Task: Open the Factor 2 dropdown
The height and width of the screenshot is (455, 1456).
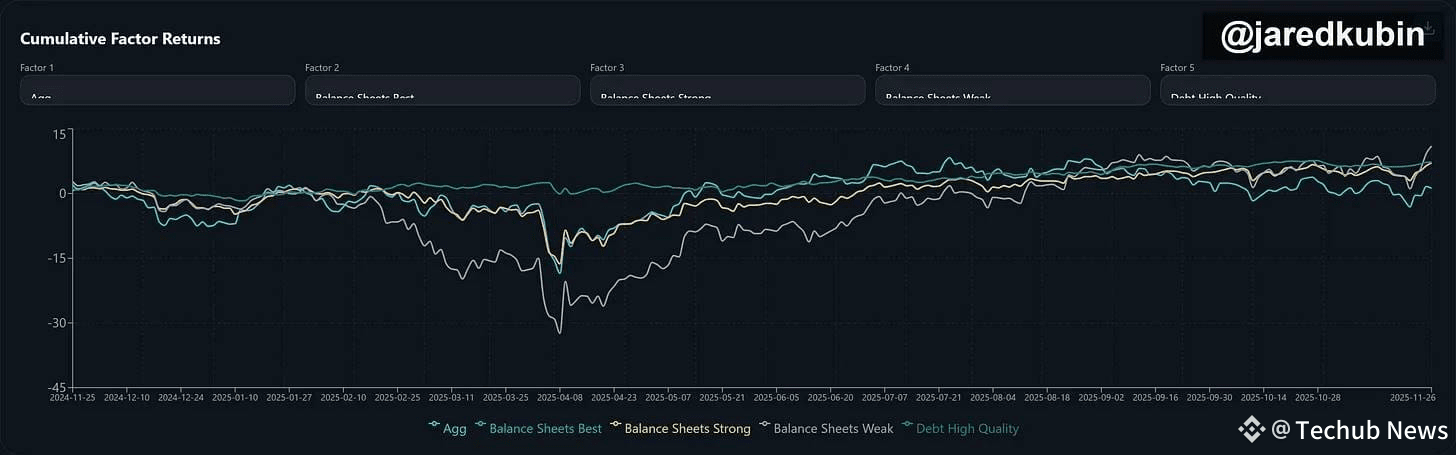Action: point(442,91)
